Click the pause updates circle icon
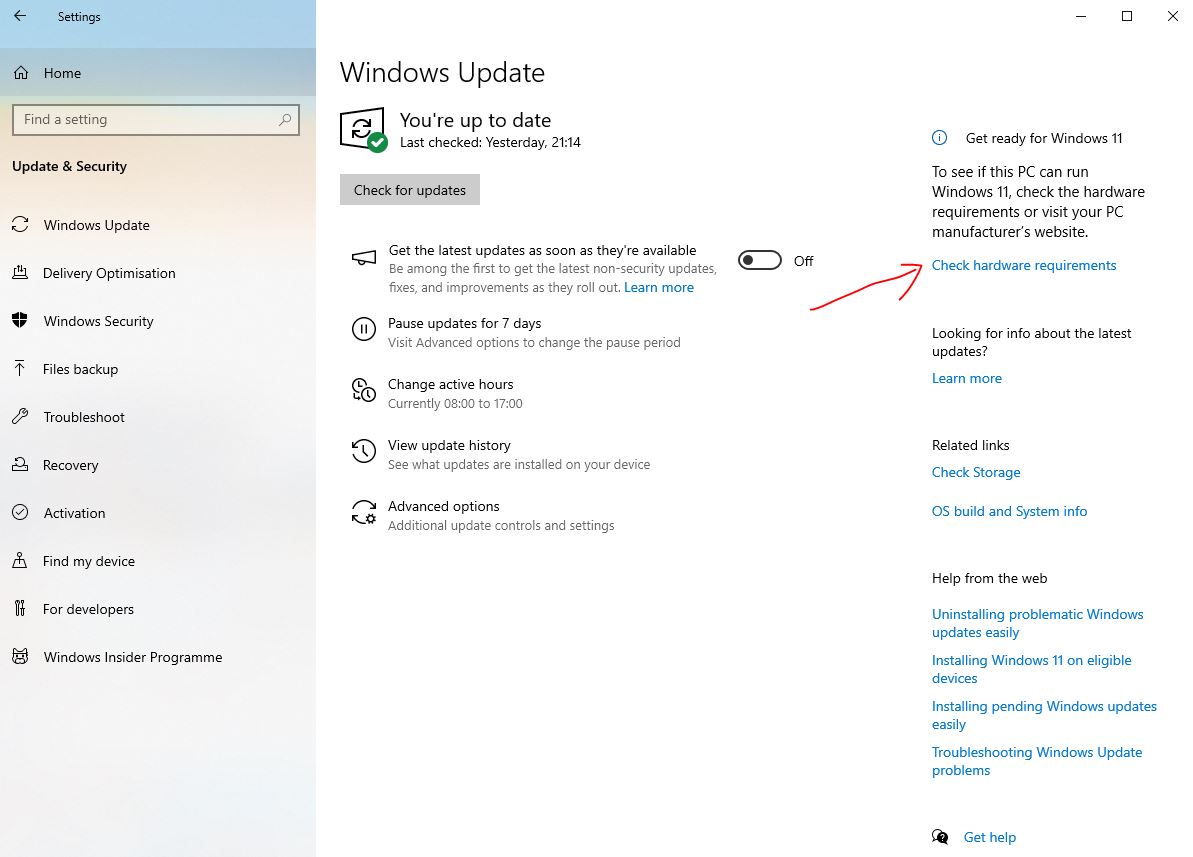 pos(364,330)
